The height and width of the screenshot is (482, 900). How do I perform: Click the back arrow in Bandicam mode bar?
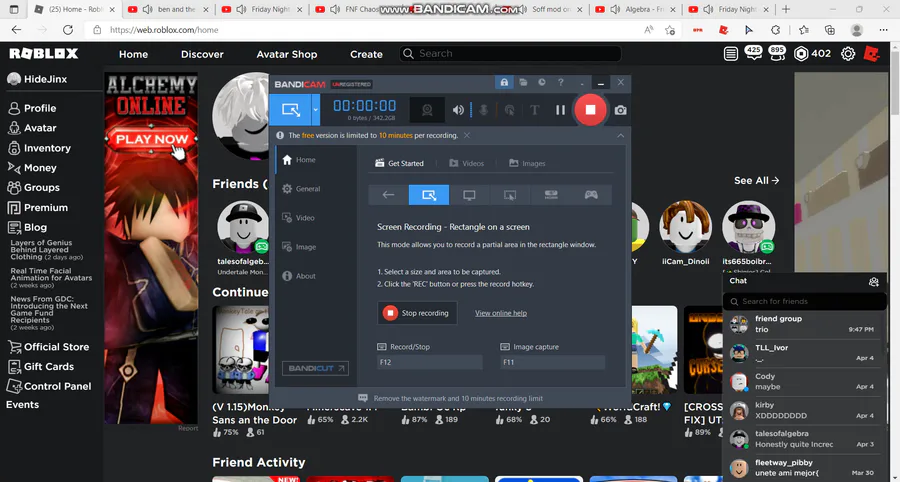click(388, 195)
